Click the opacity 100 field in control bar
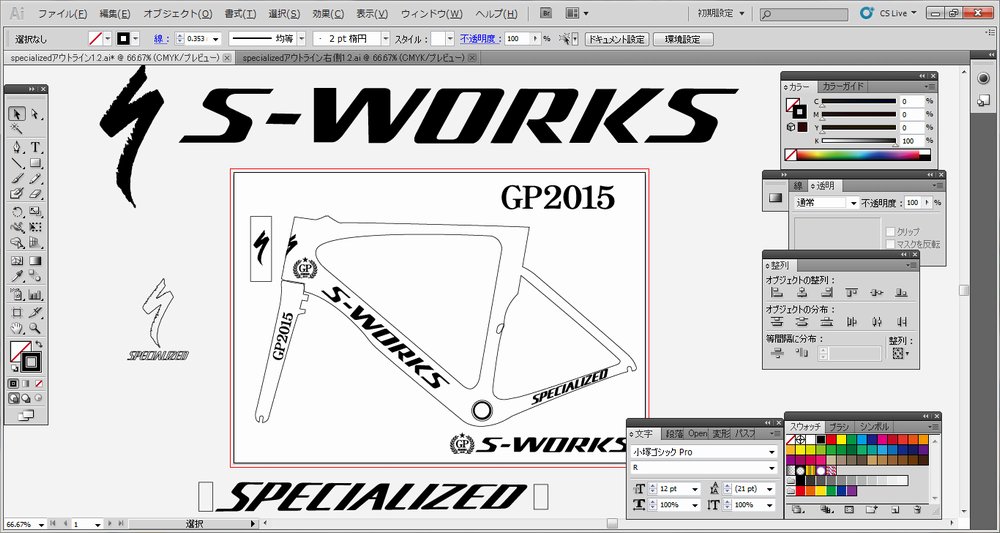 pos(517,39)
